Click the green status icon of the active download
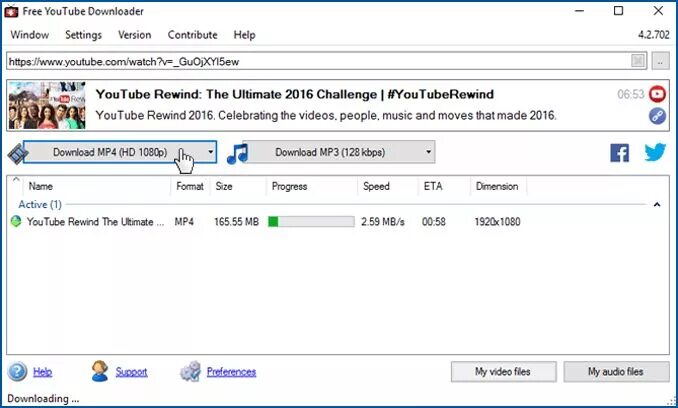Screen dimensions: 678x408 [x=16, y=222]
